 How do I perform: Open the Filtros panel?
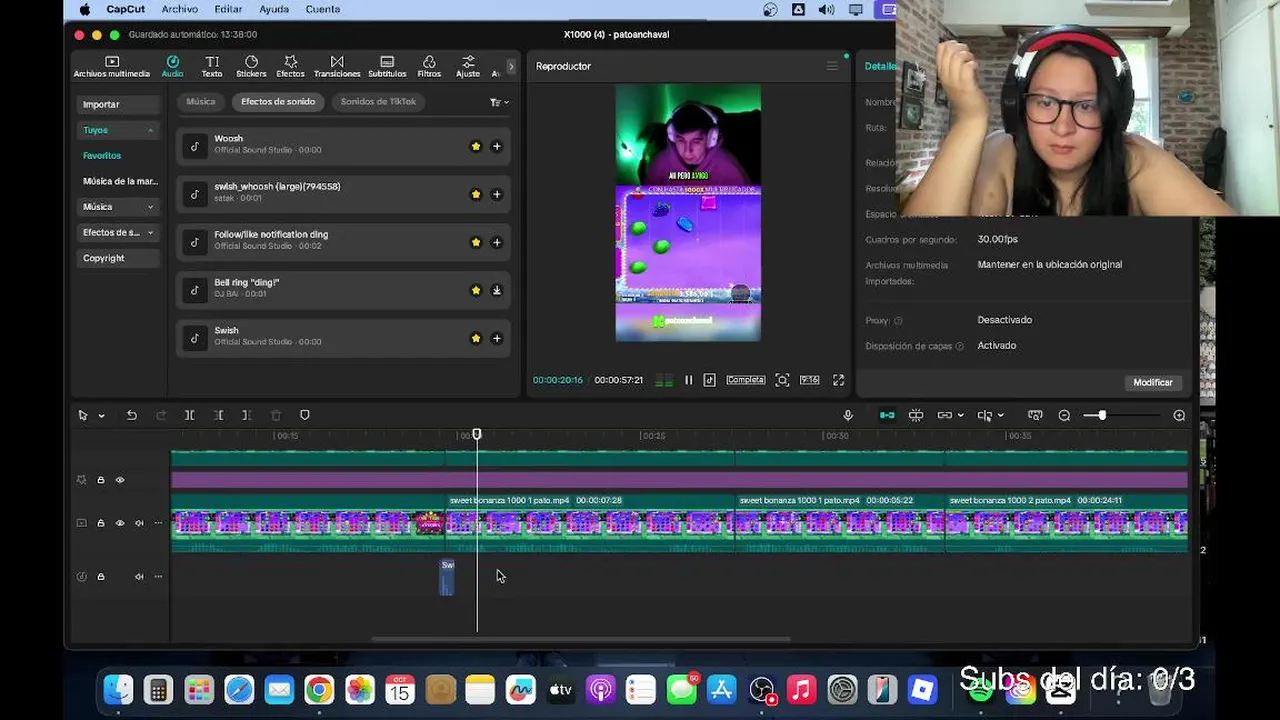[429, 67]
